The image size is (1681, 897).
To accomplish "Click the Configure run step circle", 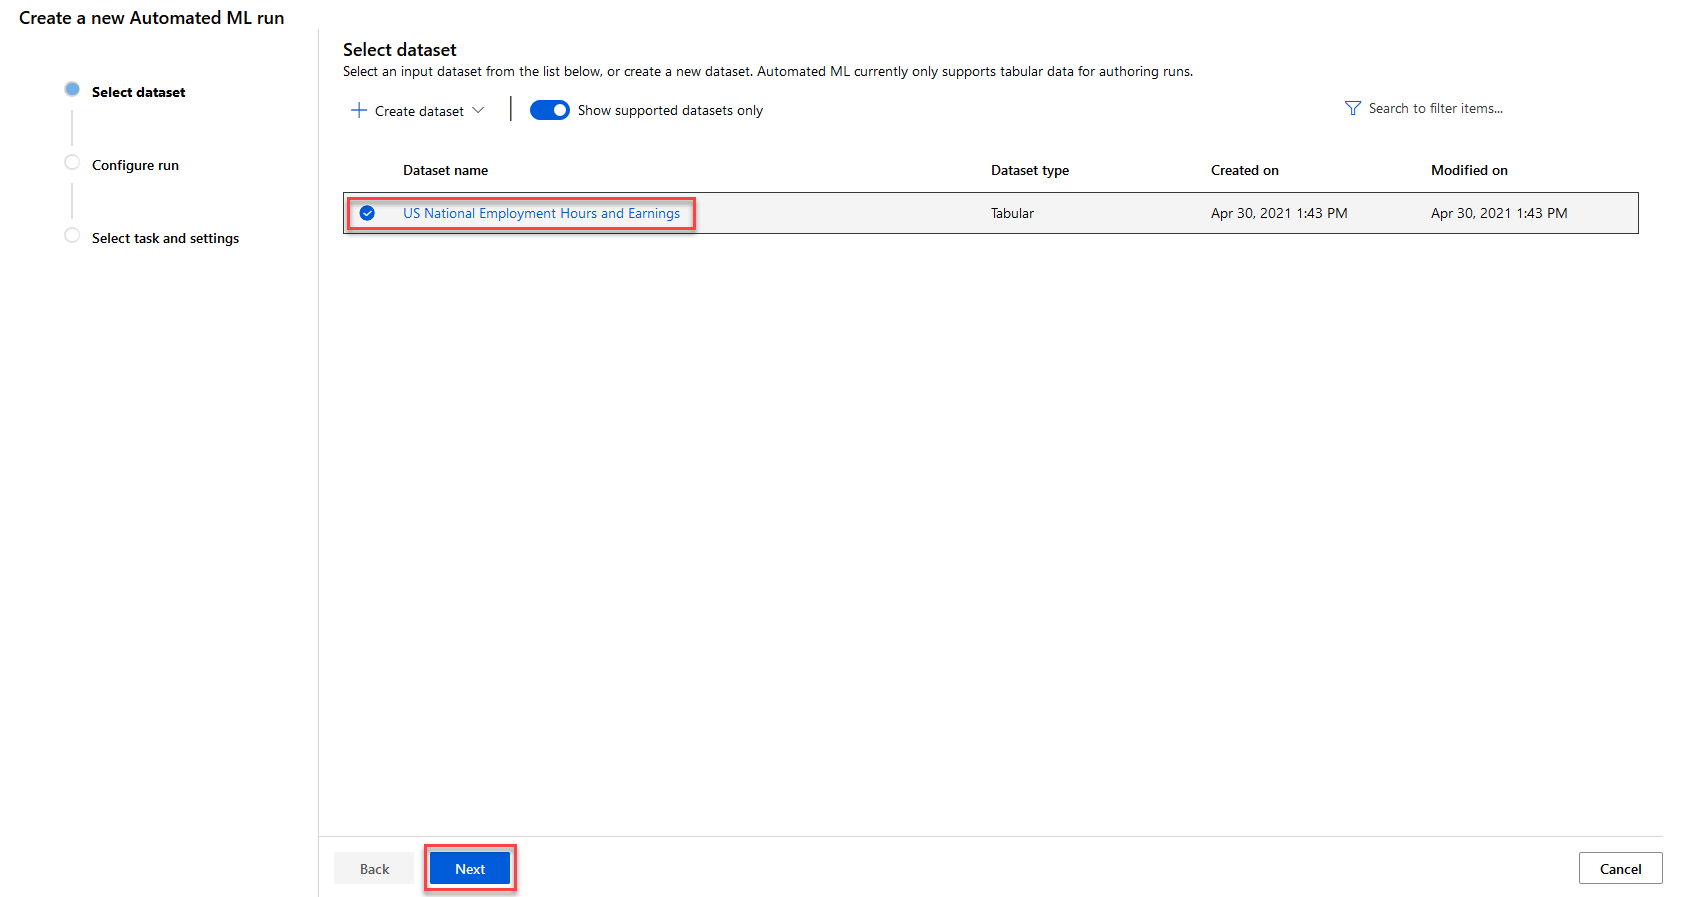I will coord(72,162).
